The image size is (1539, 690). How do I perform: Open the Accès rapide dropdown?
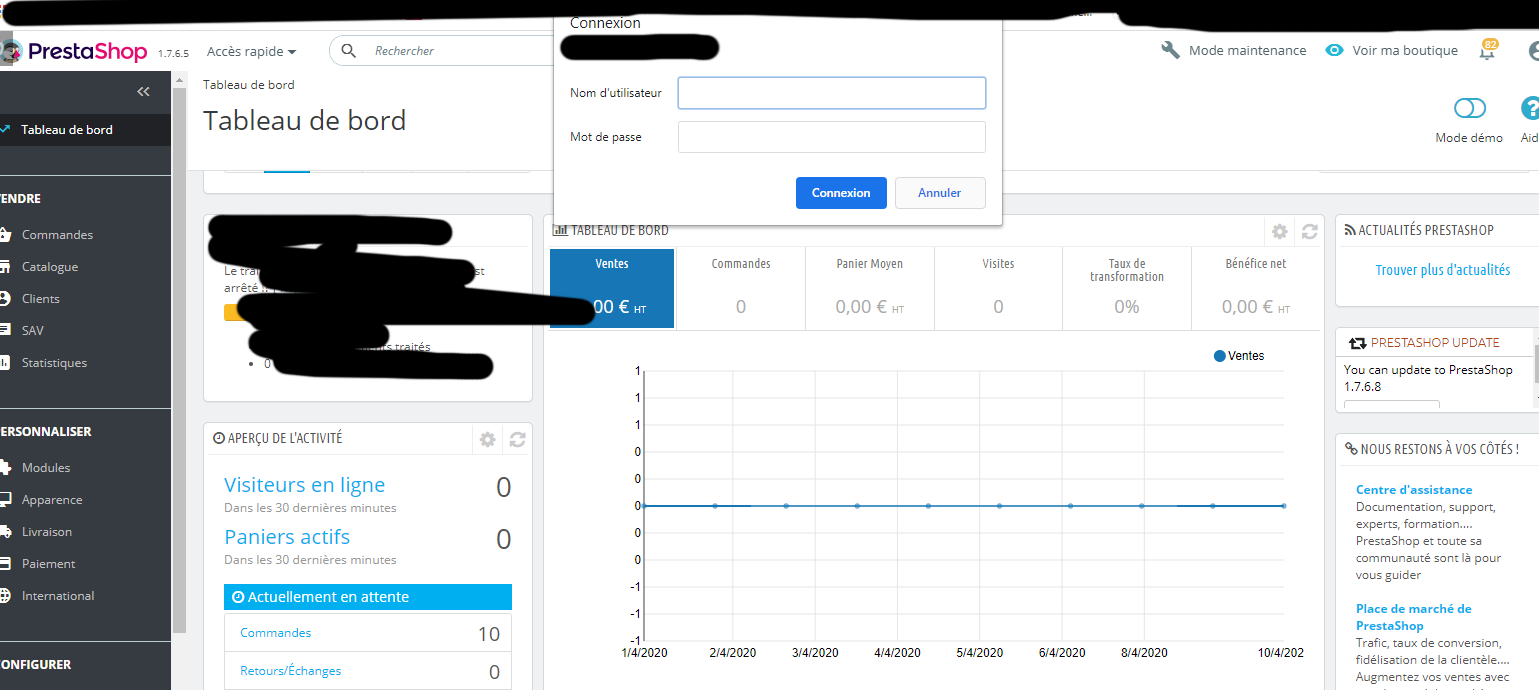[251, 51]
